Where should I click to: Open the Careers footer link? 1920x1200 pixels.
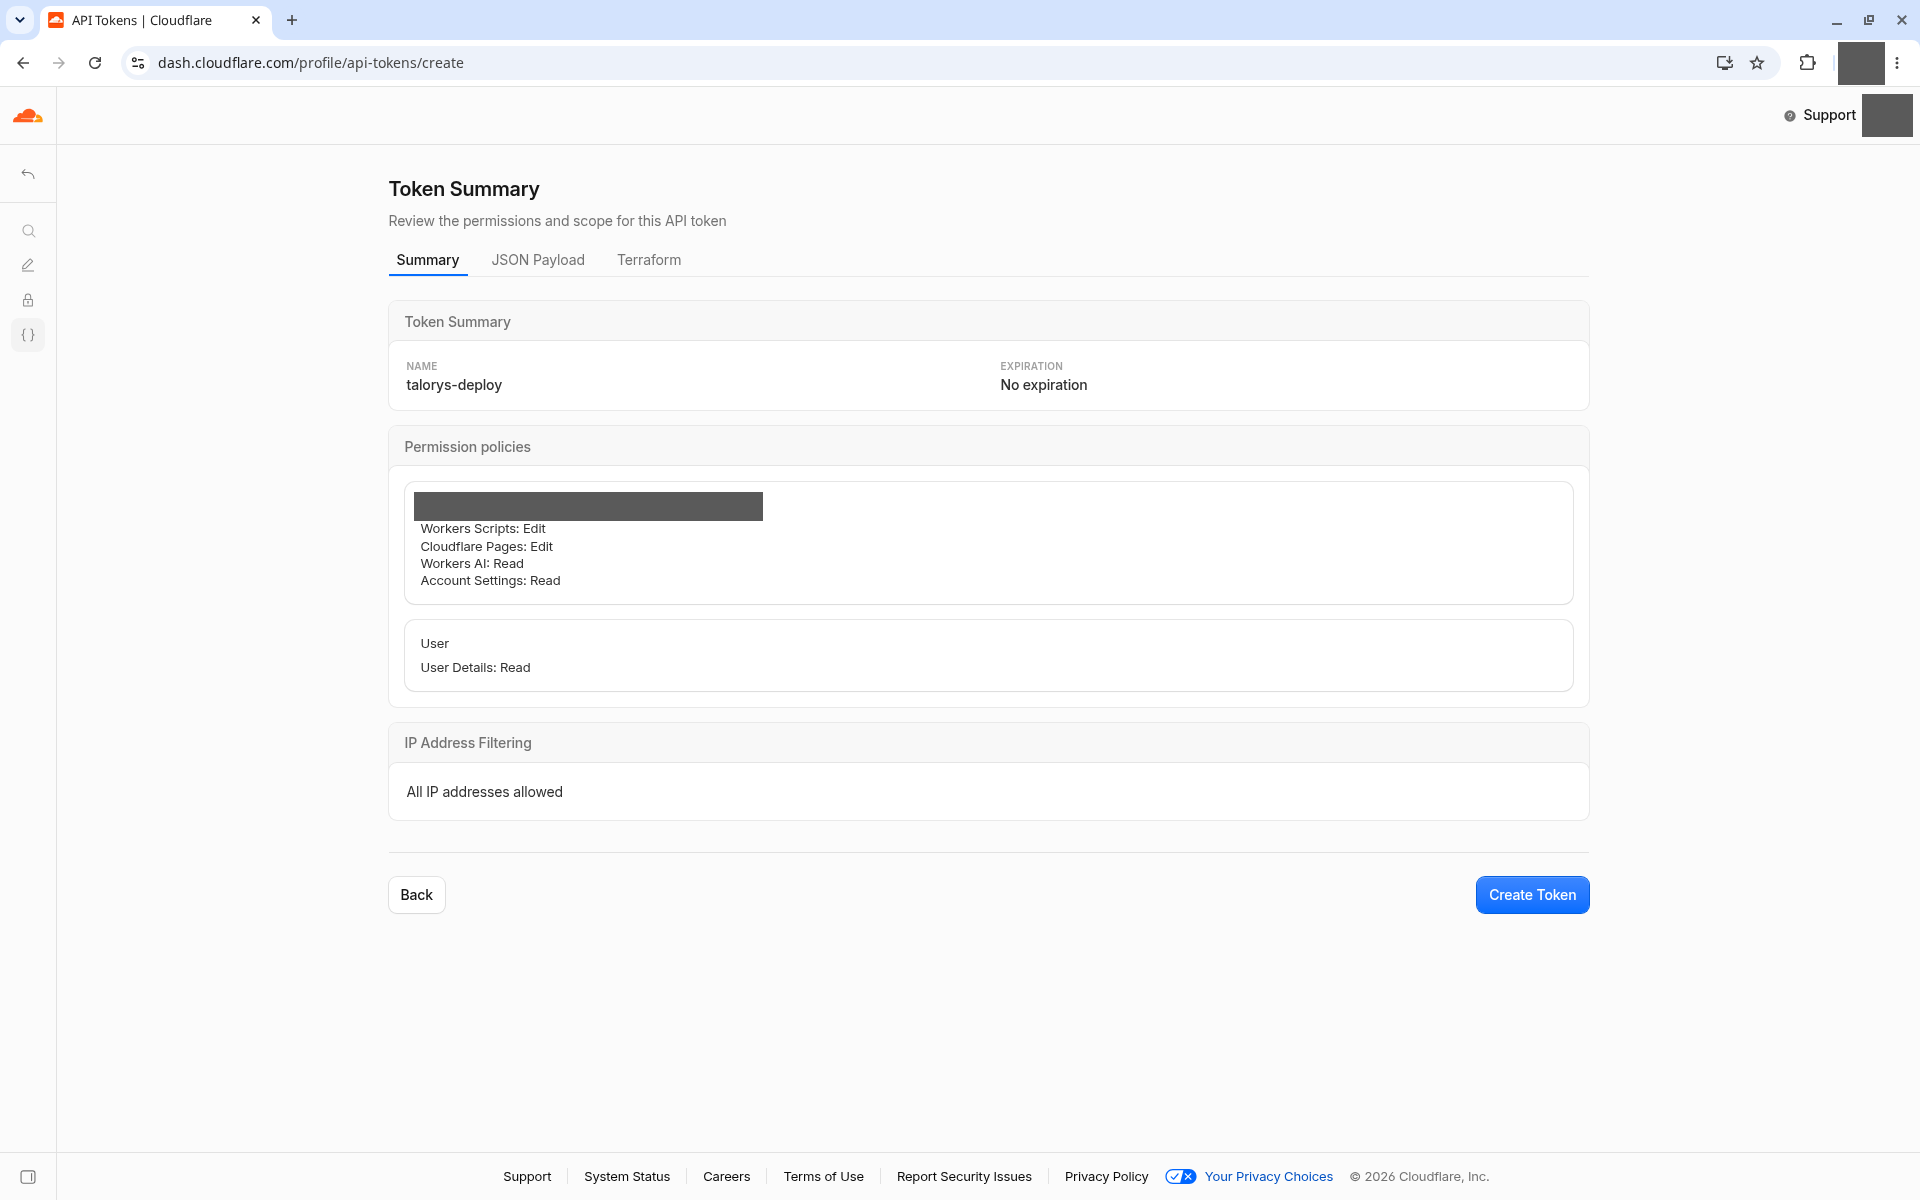click(x=727, y=1177)
